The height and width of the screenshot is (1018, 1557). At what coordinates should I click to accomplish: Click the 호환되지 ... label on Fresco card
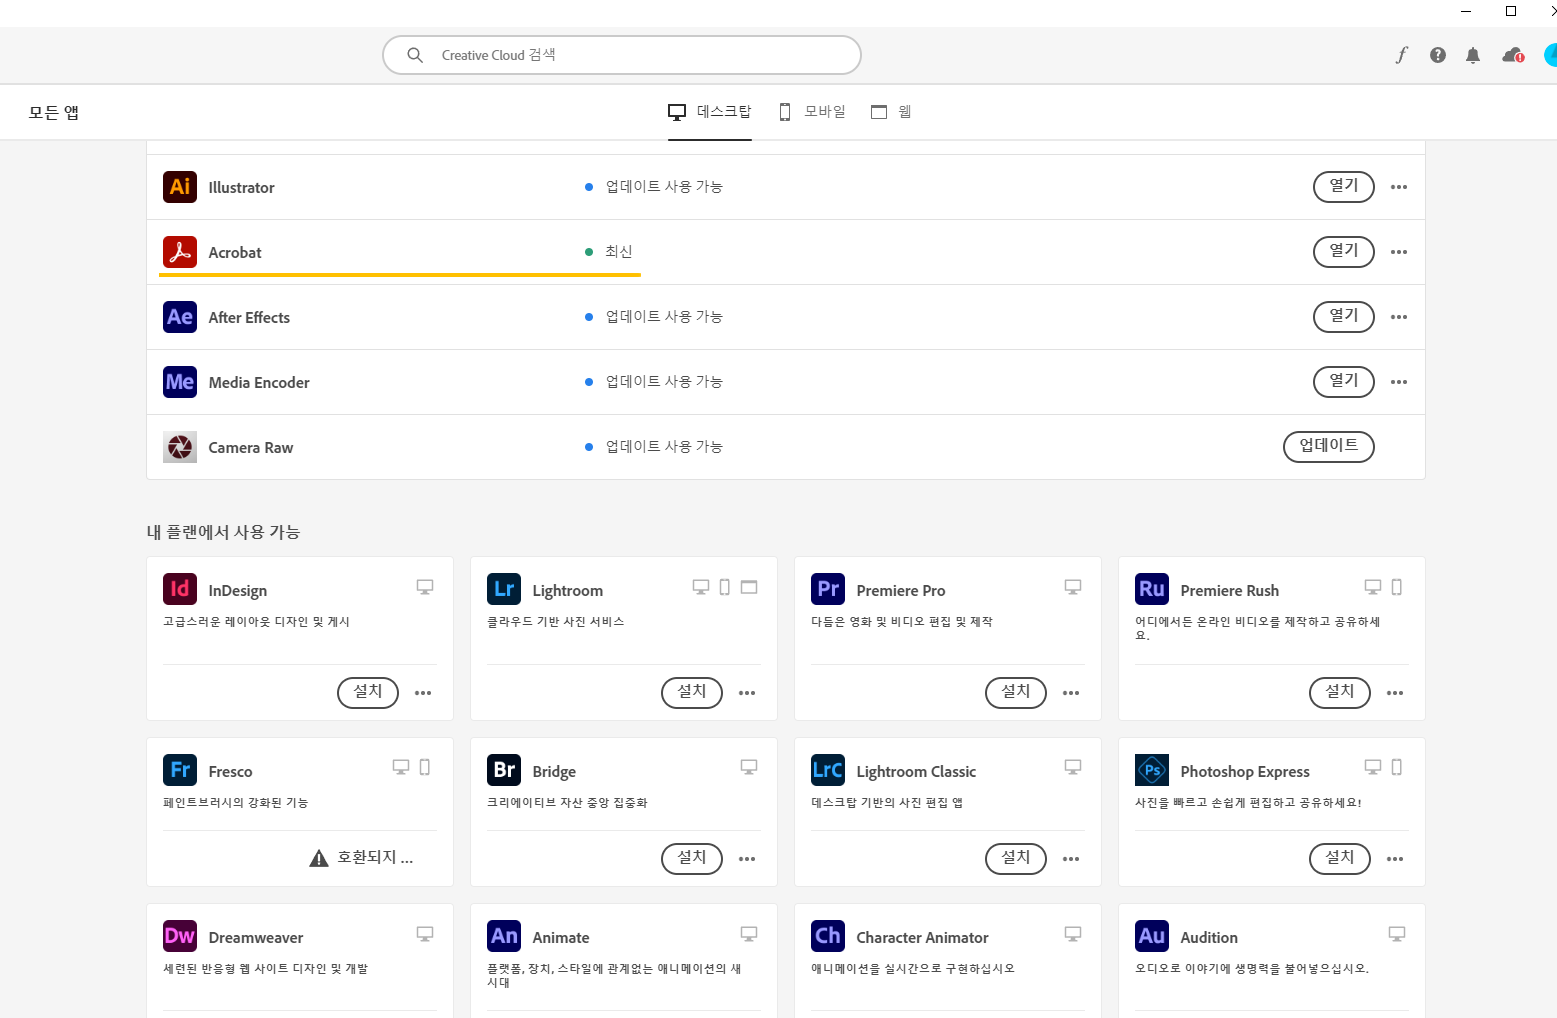coord(375,858)
